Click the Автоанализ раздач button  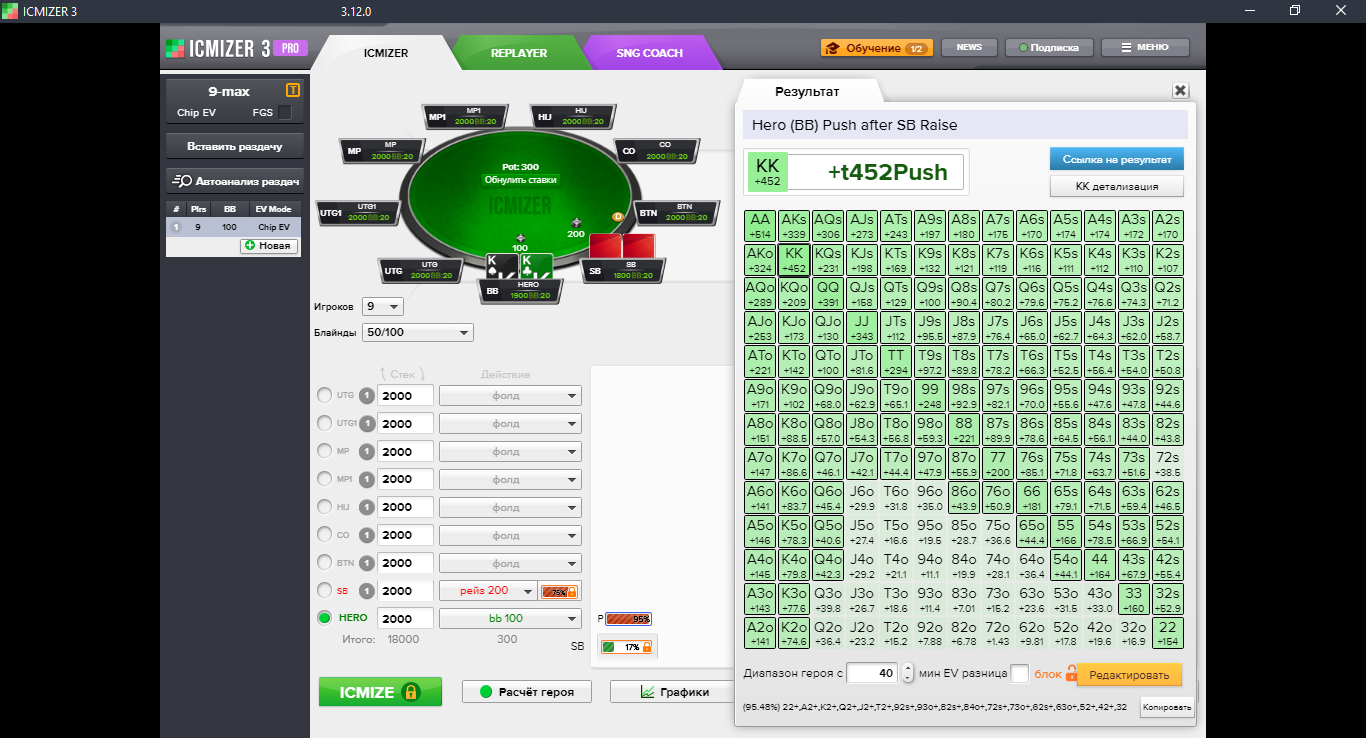tap(235, 181)
